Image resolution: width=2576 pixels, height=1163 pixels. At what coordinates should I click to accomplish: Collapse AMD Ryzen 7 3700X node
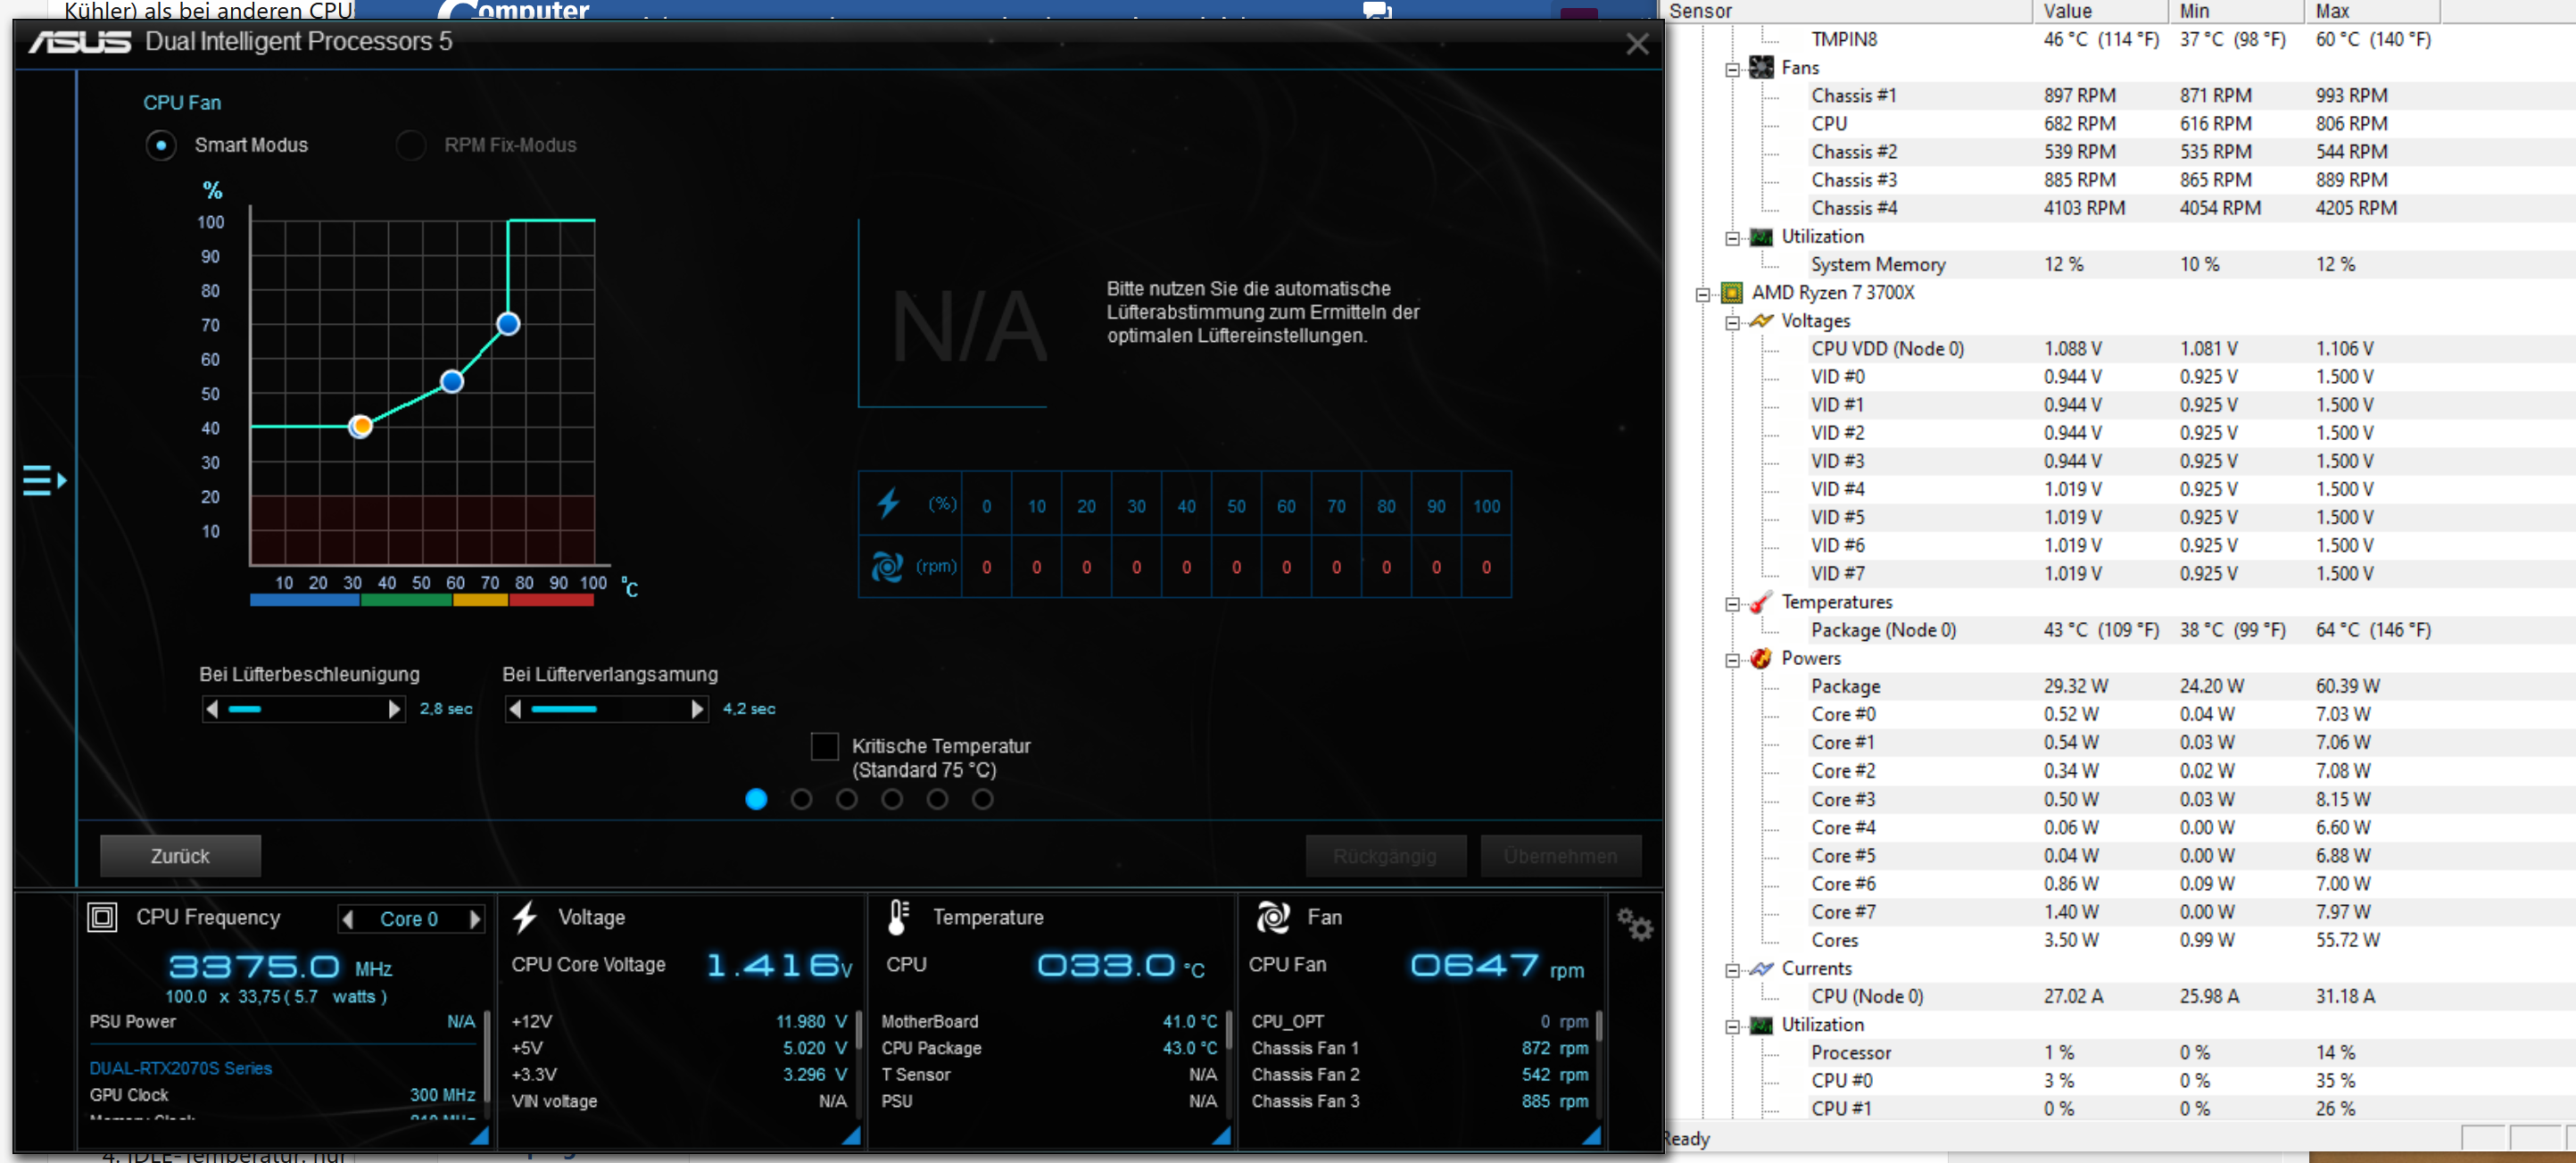pos(1703,294)
